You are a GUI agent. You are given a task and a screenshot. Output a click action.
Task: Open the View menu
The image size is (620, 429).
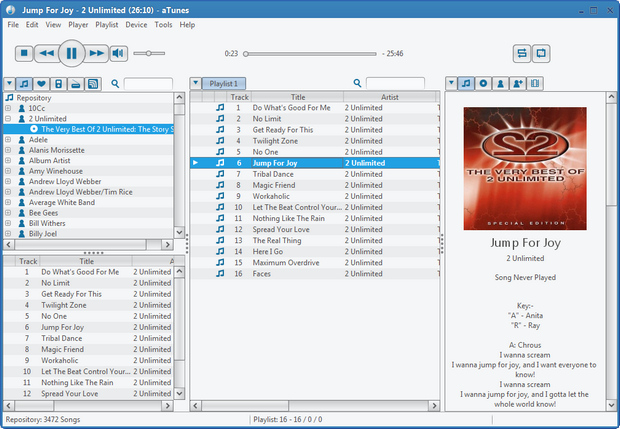pos(53,25)
